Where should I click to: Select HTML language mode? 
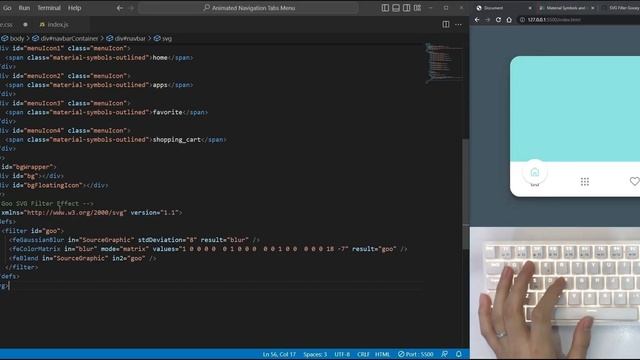tap(382, 354)
